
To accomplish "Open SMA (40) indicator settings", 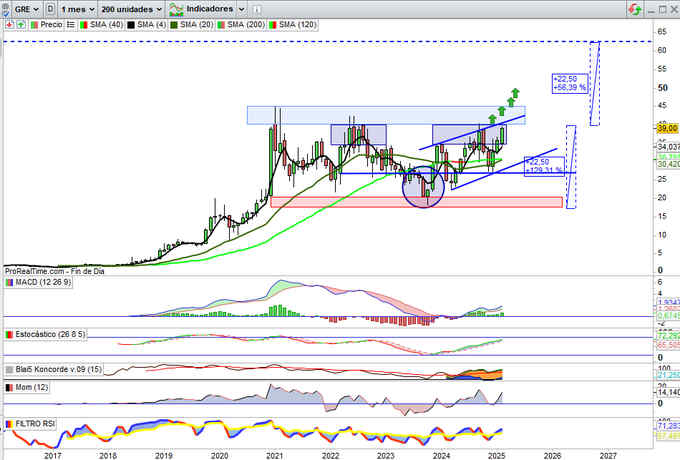I will [106, 25].
